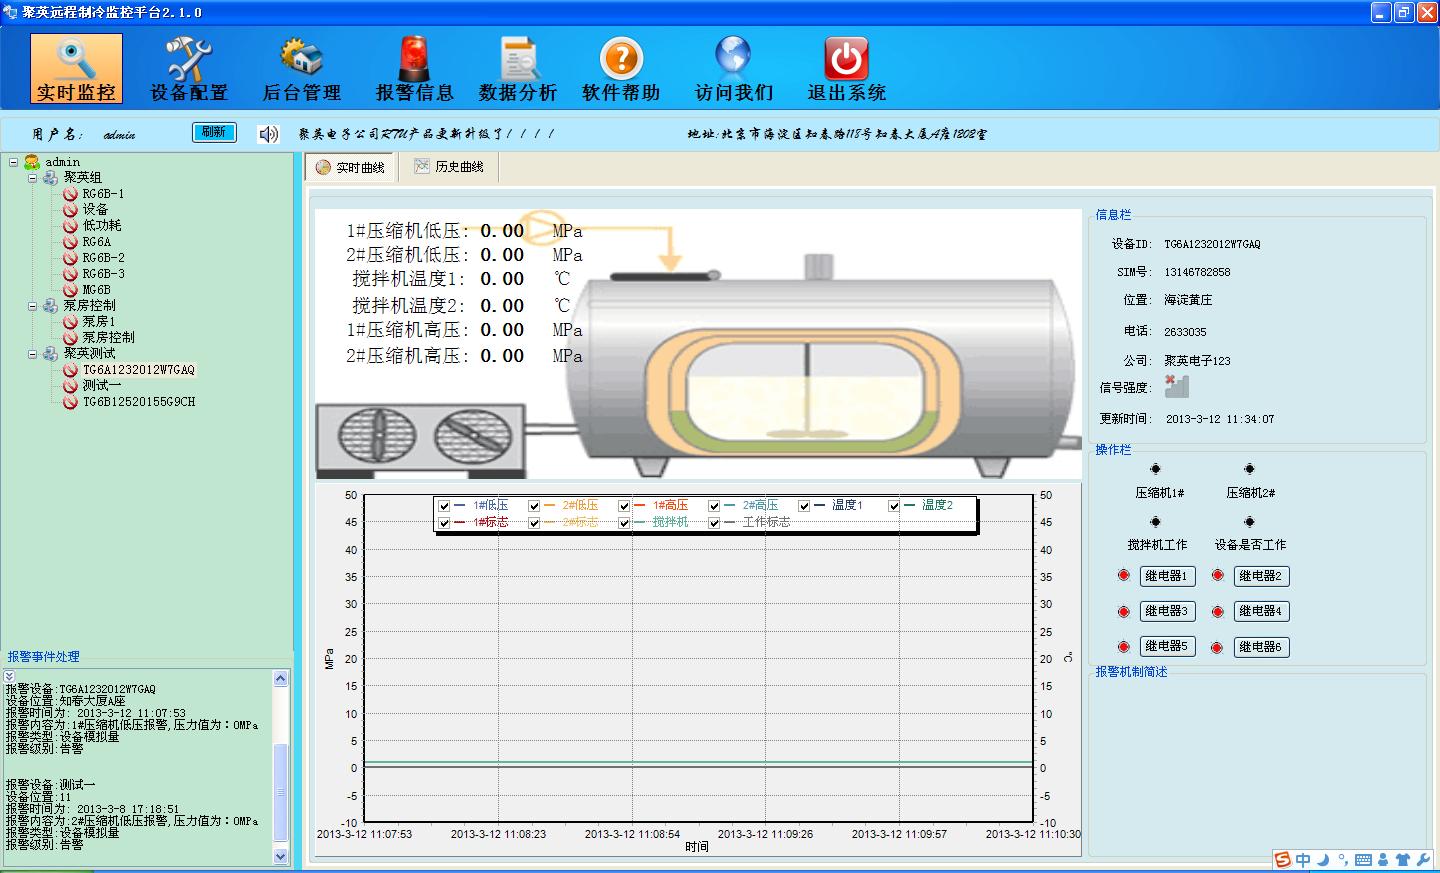This screenshot has height=873, width=1440.
Task: Toggle the 温度2 series checkbox
Action: (894, 506)
